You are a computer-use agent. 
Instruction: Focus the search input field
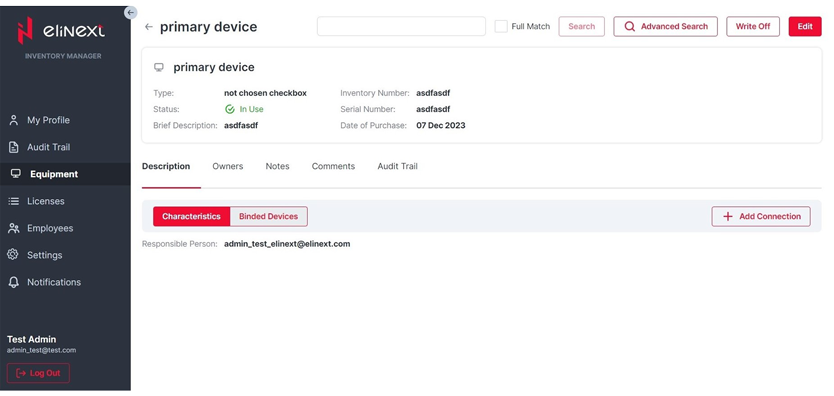[402, 26]
